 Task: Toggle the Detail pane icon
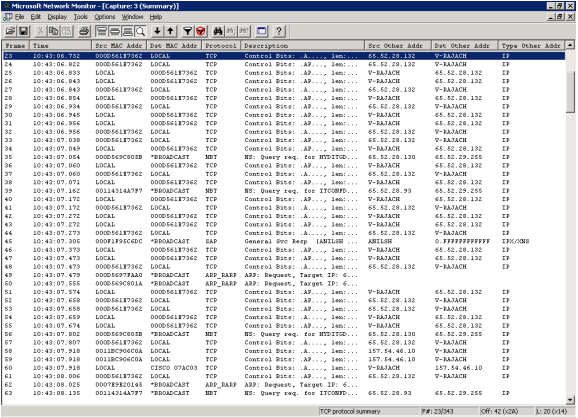pyautogui.click(x=115, y=31)
